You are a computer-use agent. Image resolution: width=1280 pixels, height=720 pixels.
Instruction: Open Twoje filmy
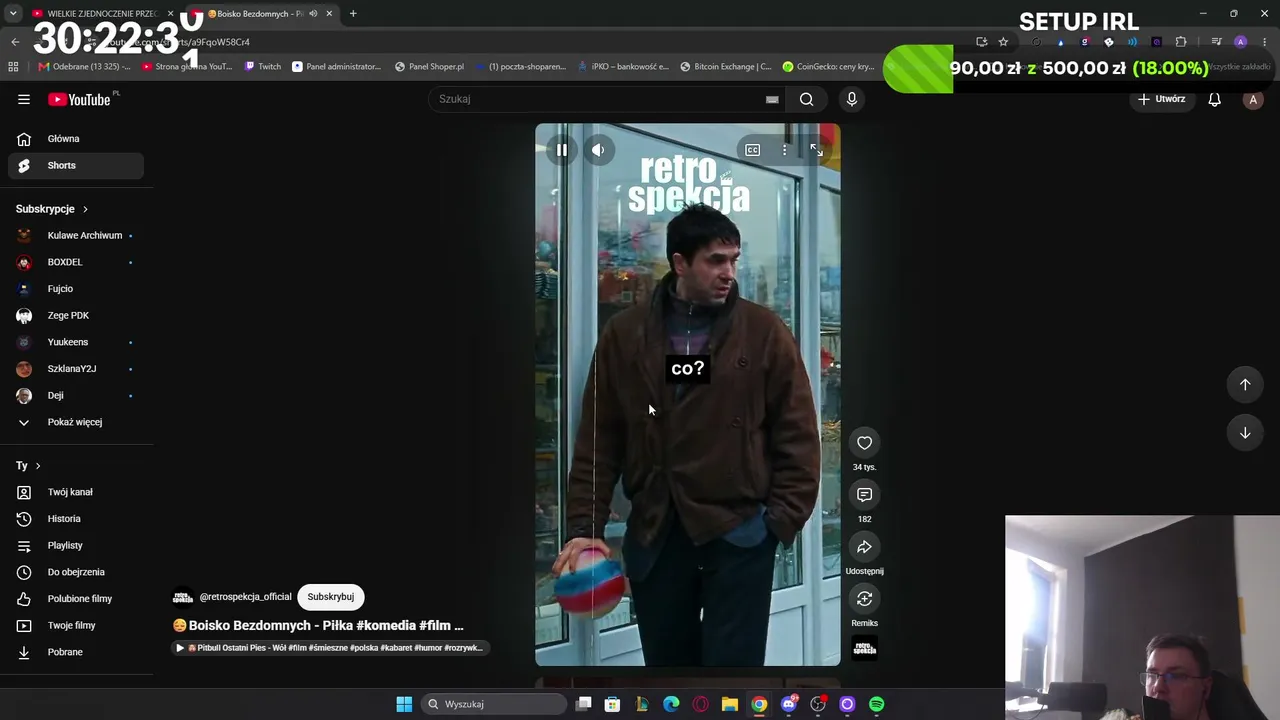(76, 626)
